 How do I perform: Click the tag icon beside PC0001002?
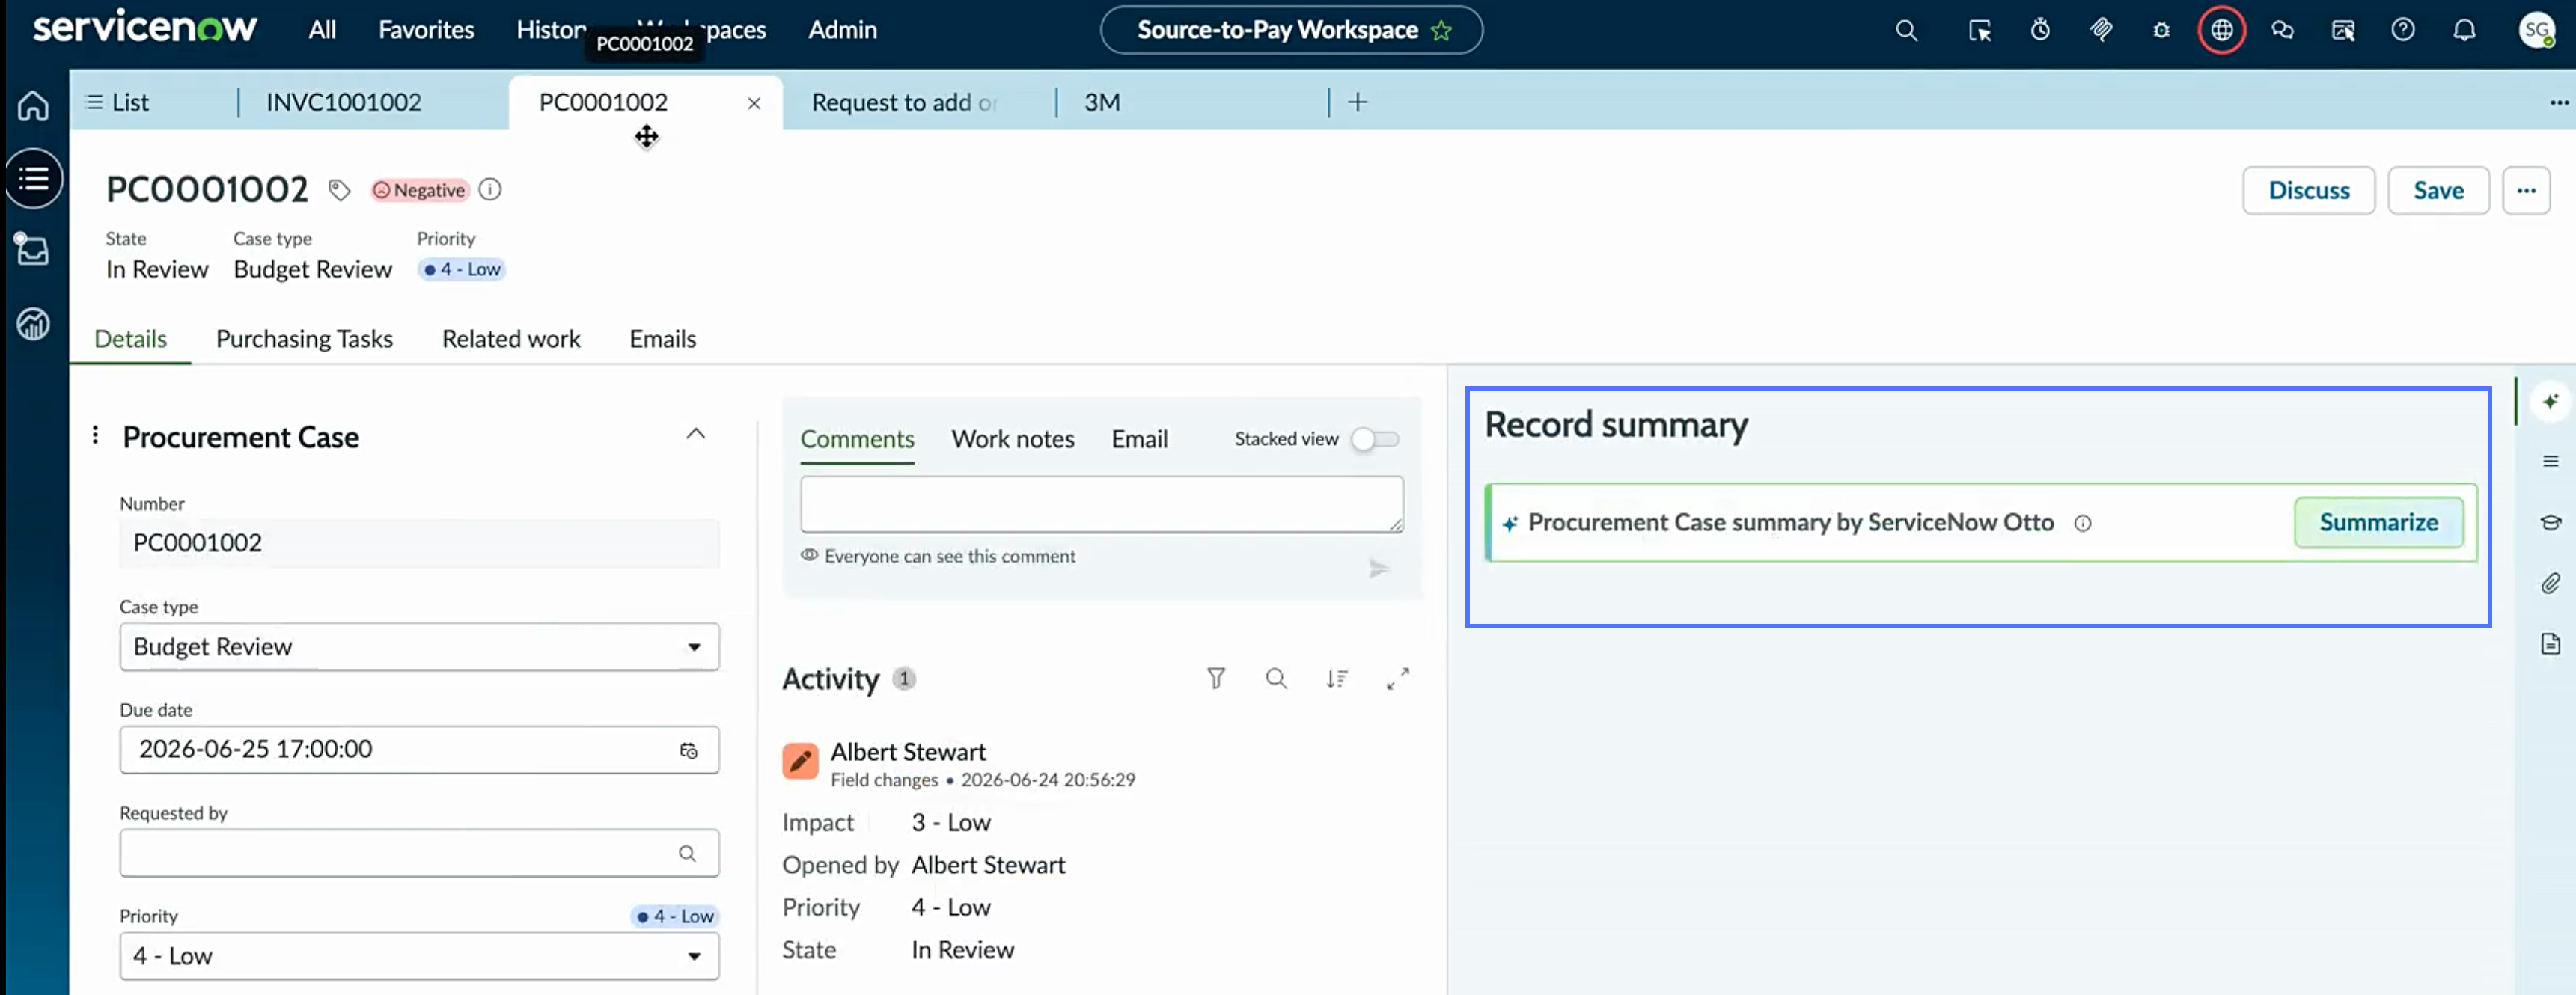pos(339,190)
